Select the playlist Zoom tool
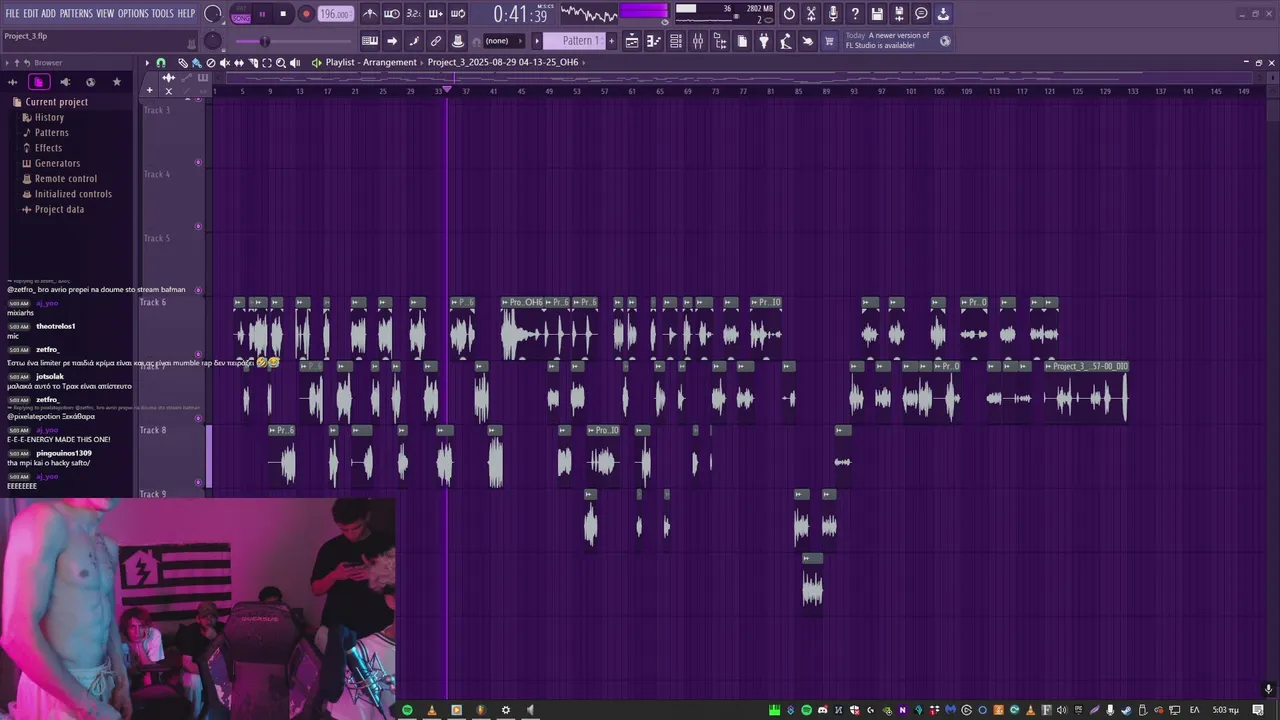1280x720 pixels. pos(281,63)
